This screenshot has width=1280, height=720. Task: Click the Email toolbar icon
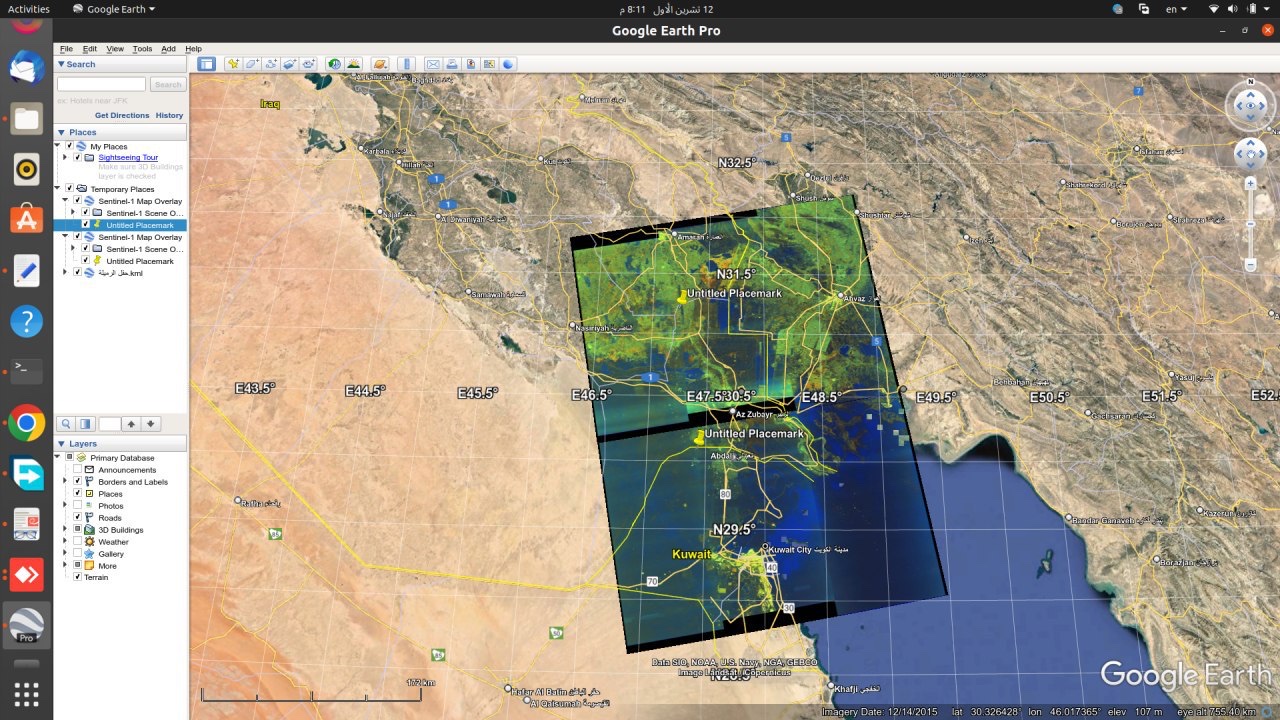[x=433, y=64]
